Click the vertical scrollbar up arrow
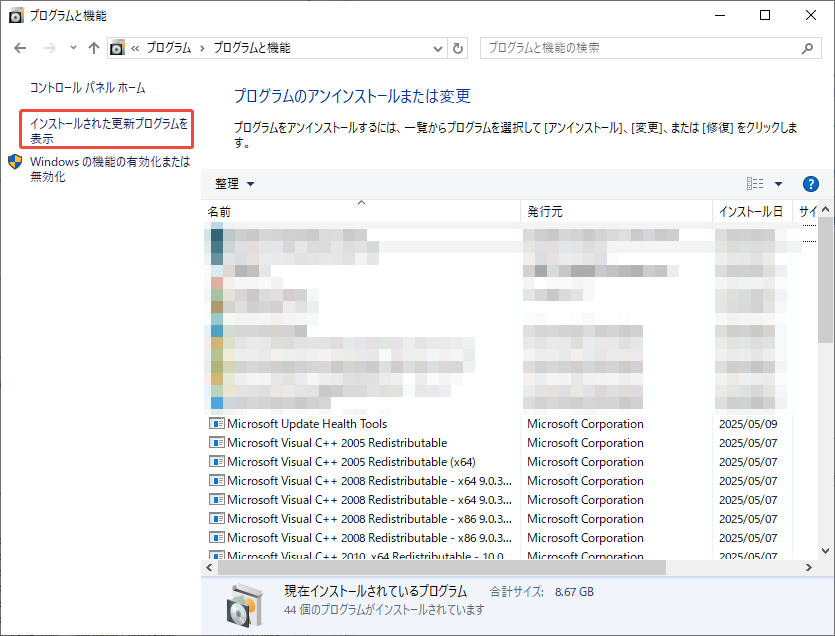This screenshot has width=835, height=636. click(x=825, y=209)
